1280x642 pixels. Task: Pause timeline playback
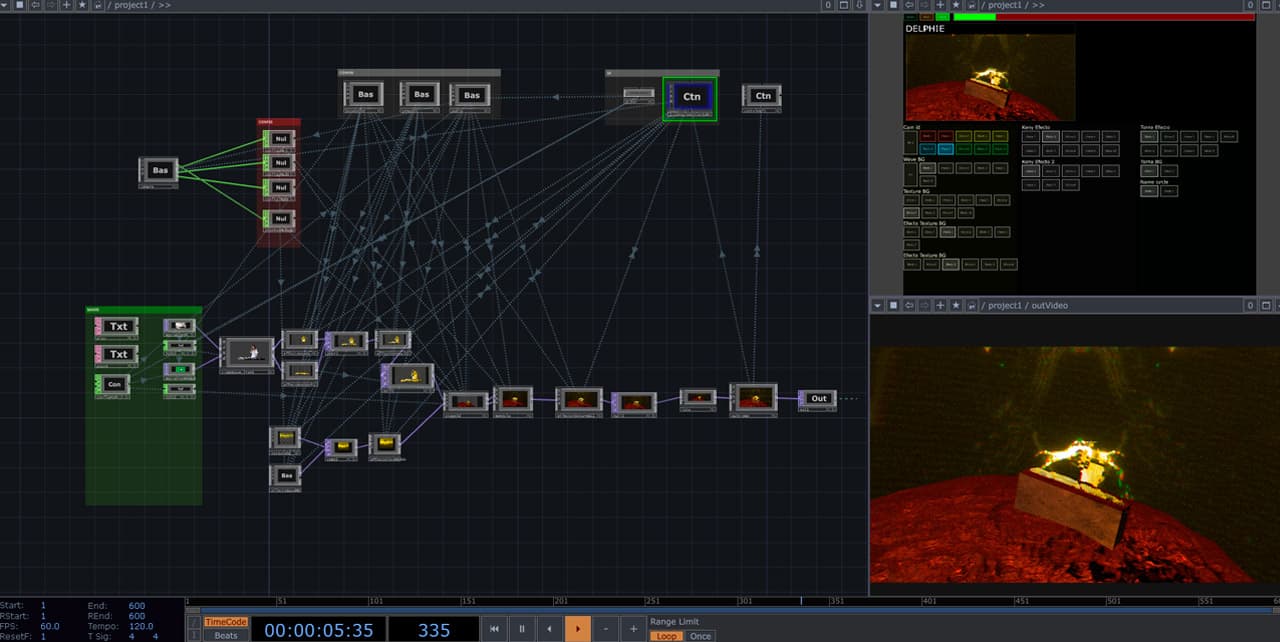pos(521,629)
